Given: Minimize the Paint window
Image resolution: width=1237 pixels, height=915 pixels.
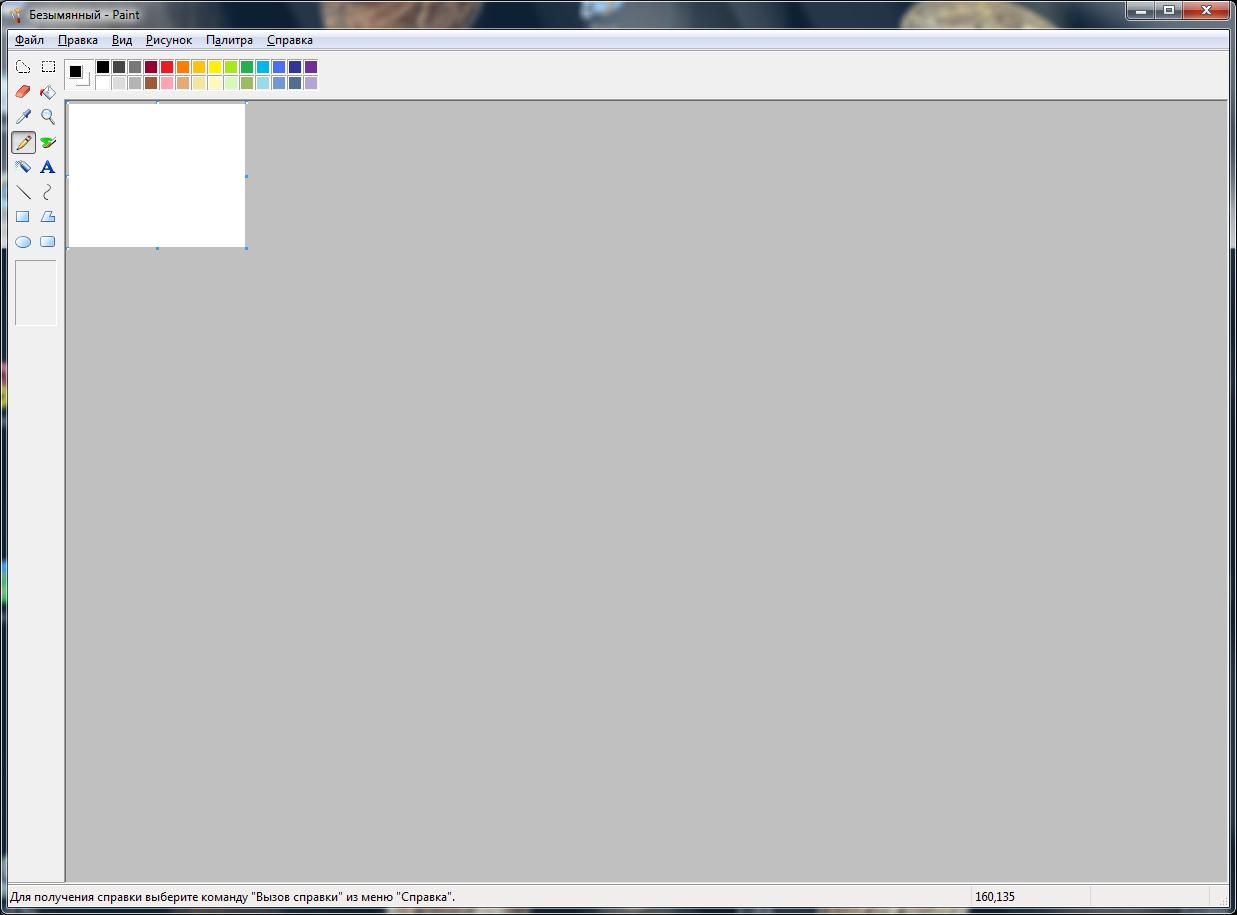Looking at the screenshot, I should tap(1141, 11).
